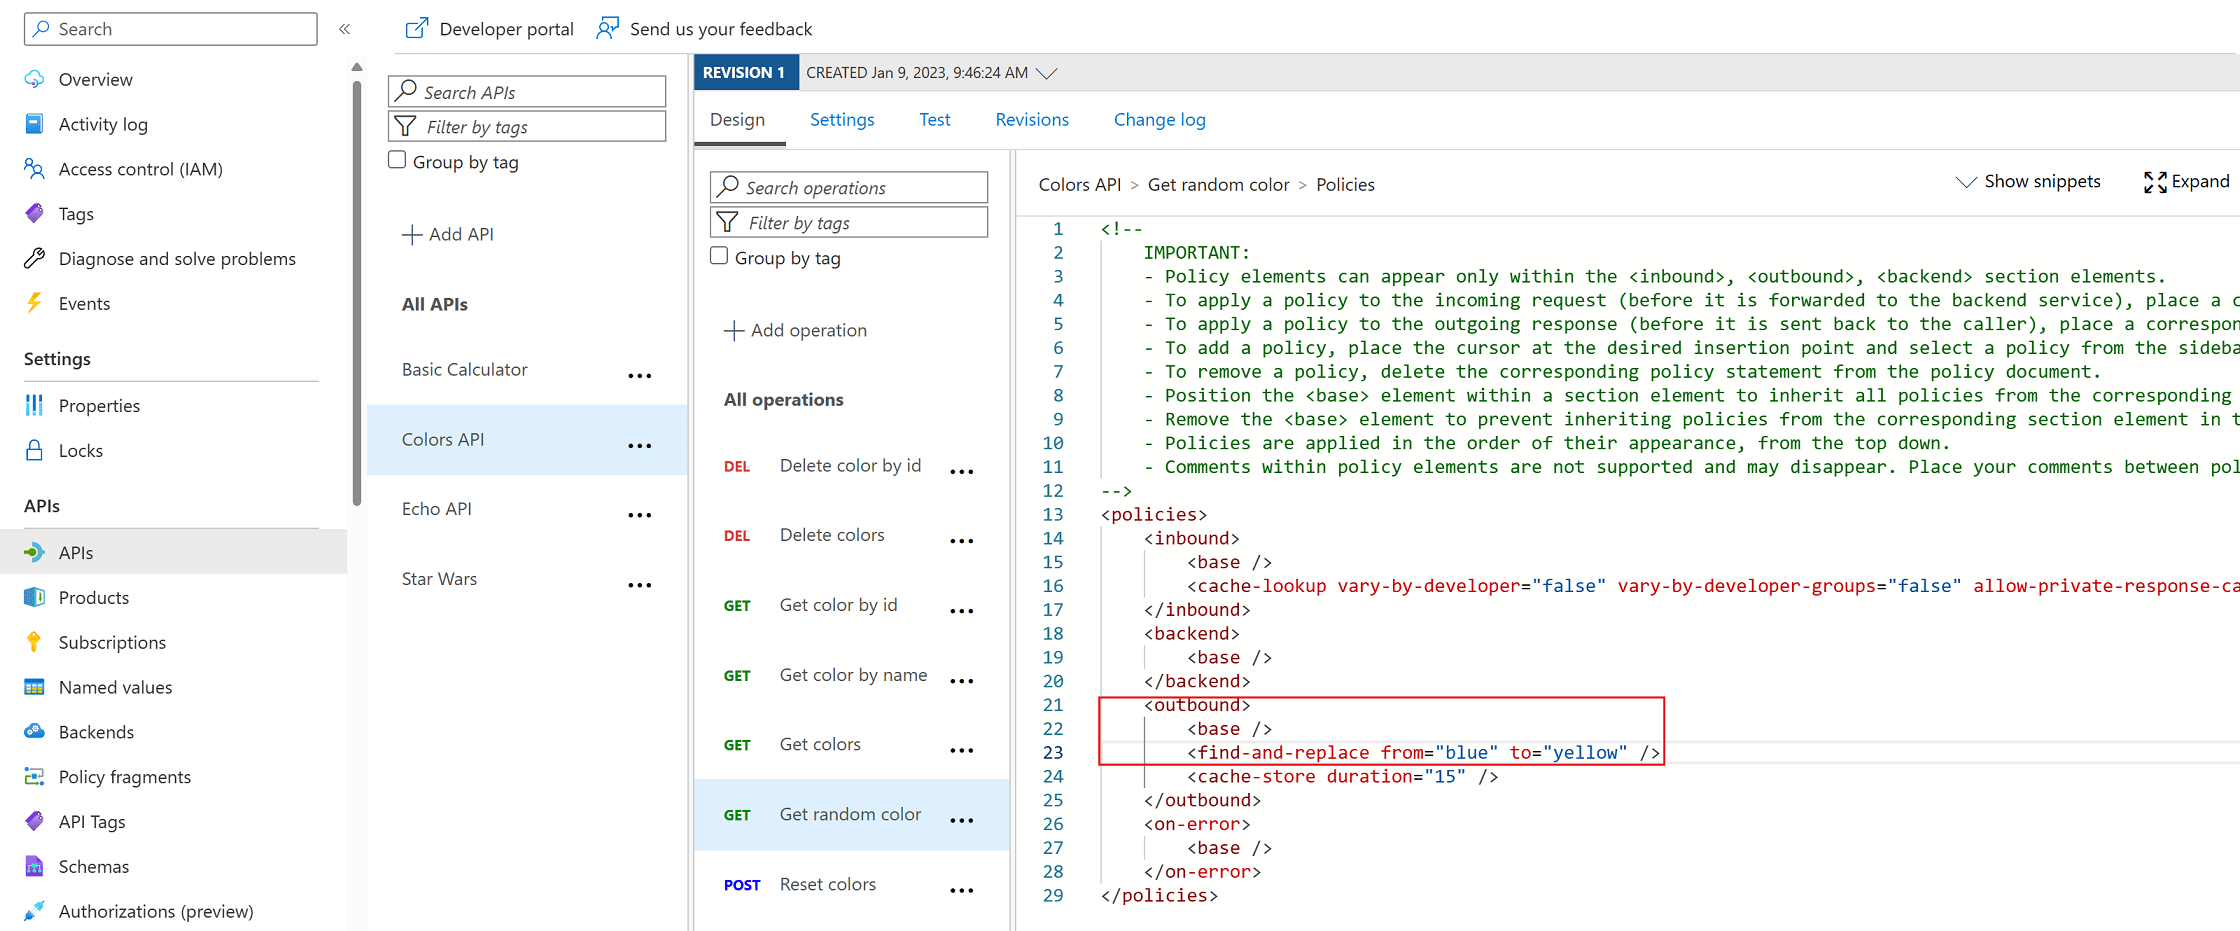
Task: Switch to the Change log tab
Action: [1158, 119]
